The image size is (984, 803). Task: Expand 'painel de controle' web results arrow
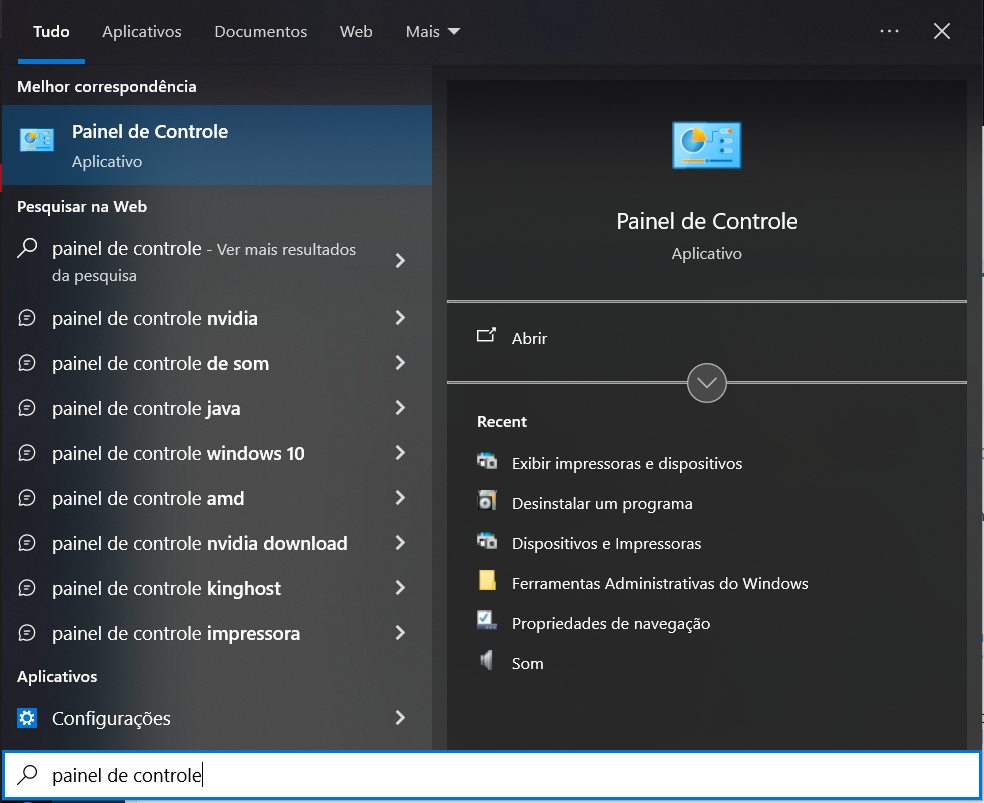coord(400,260)
